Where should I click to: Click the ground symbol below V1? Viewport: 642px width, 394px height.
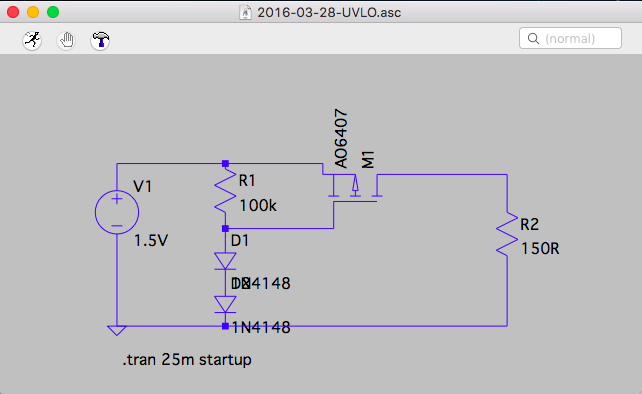[117, 331]
